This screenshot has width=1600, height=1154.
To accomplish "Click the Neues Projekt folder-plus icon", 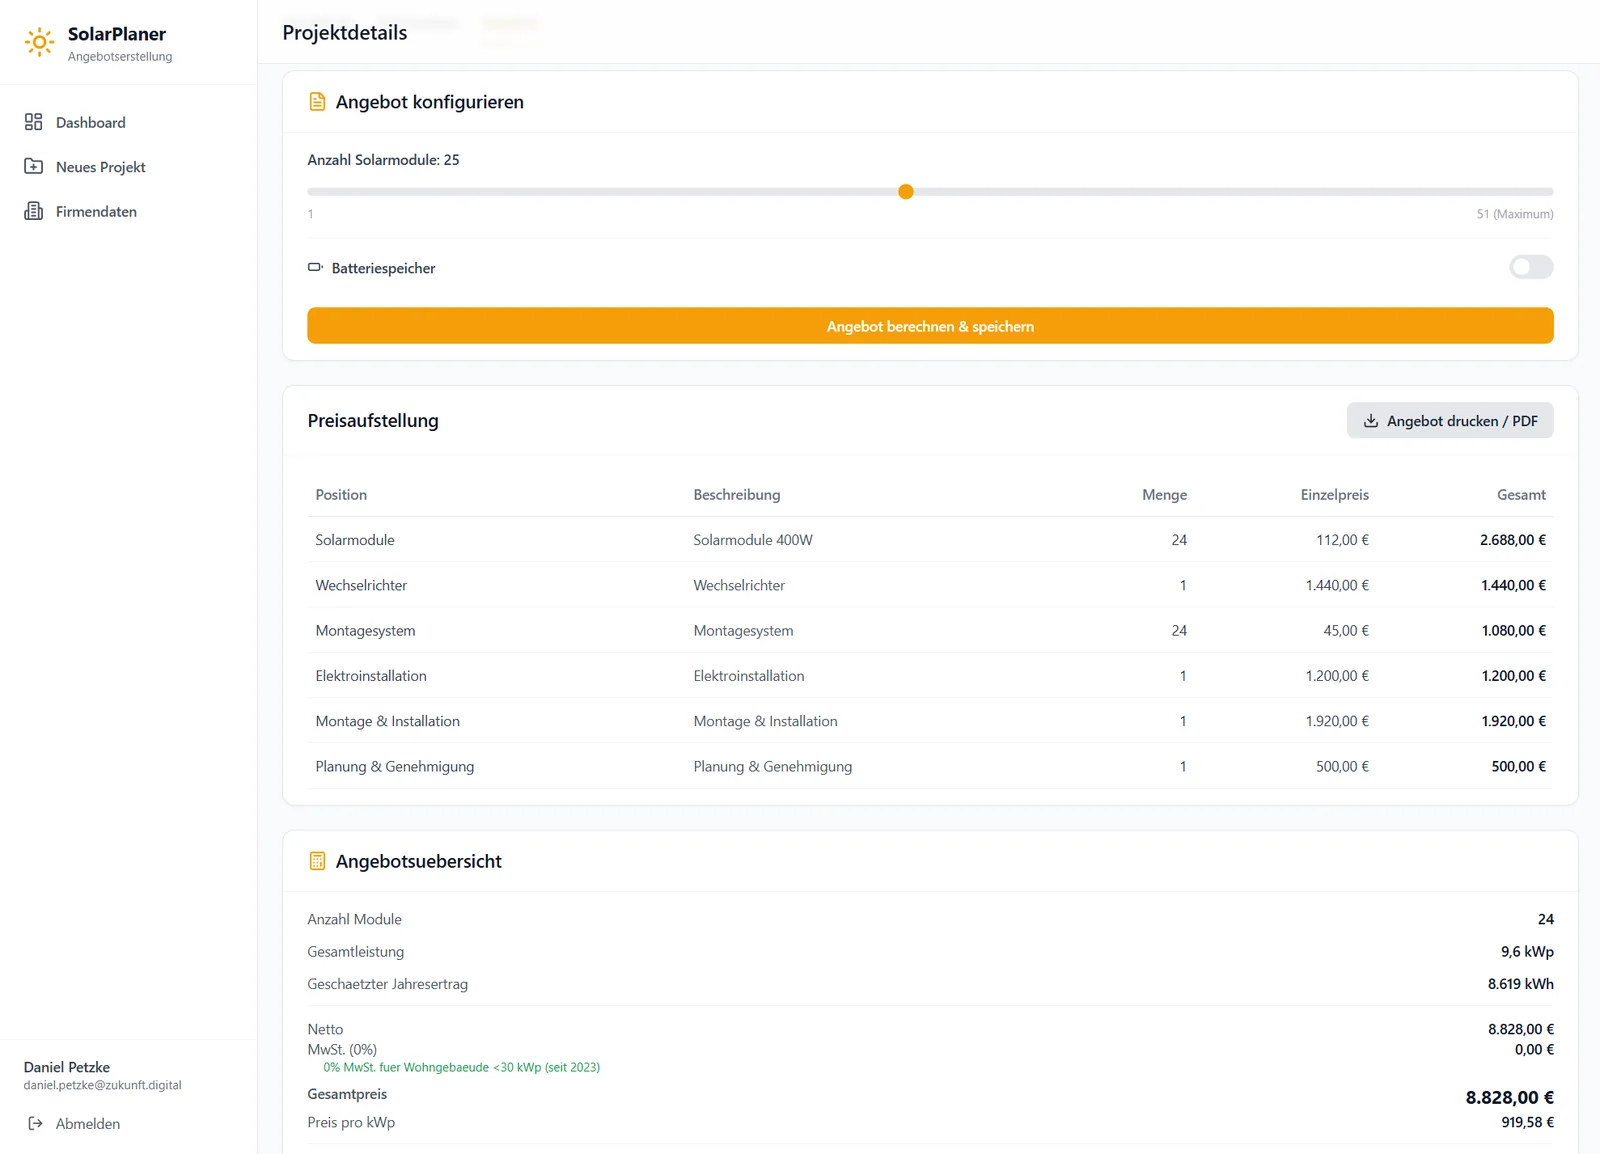I will pos(34,166).
